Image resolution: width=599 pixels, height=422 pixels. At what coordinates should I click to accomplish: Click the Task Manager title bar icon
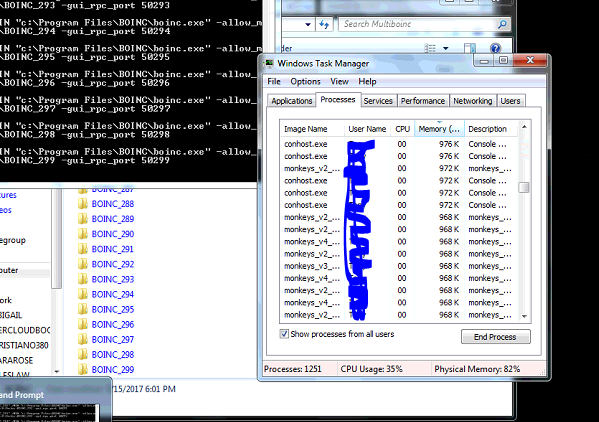[x=269, y=63]
